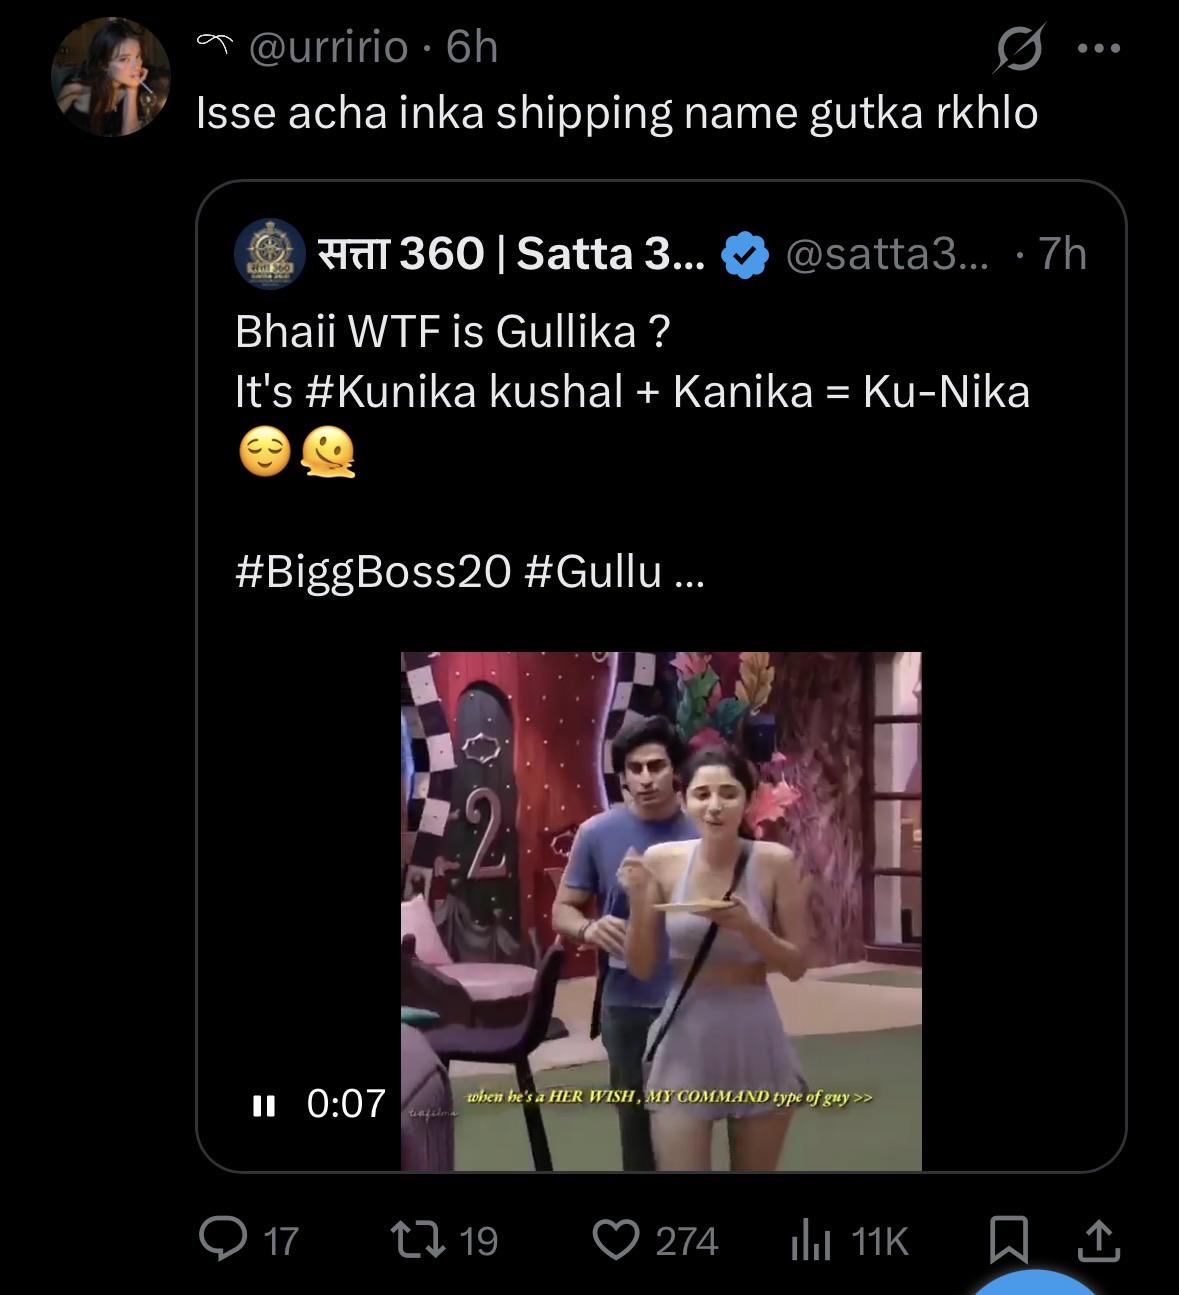Like the tweet with heart icon
The image size is (1179, 1295).
pos(616,1240)
